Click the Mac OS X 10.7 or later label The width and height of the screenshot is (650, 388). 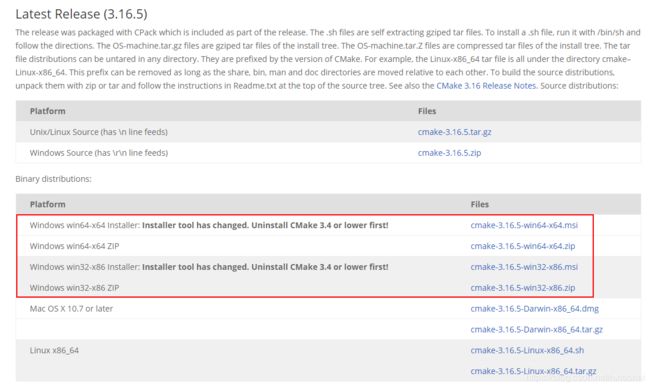click(x=71, y=308)
